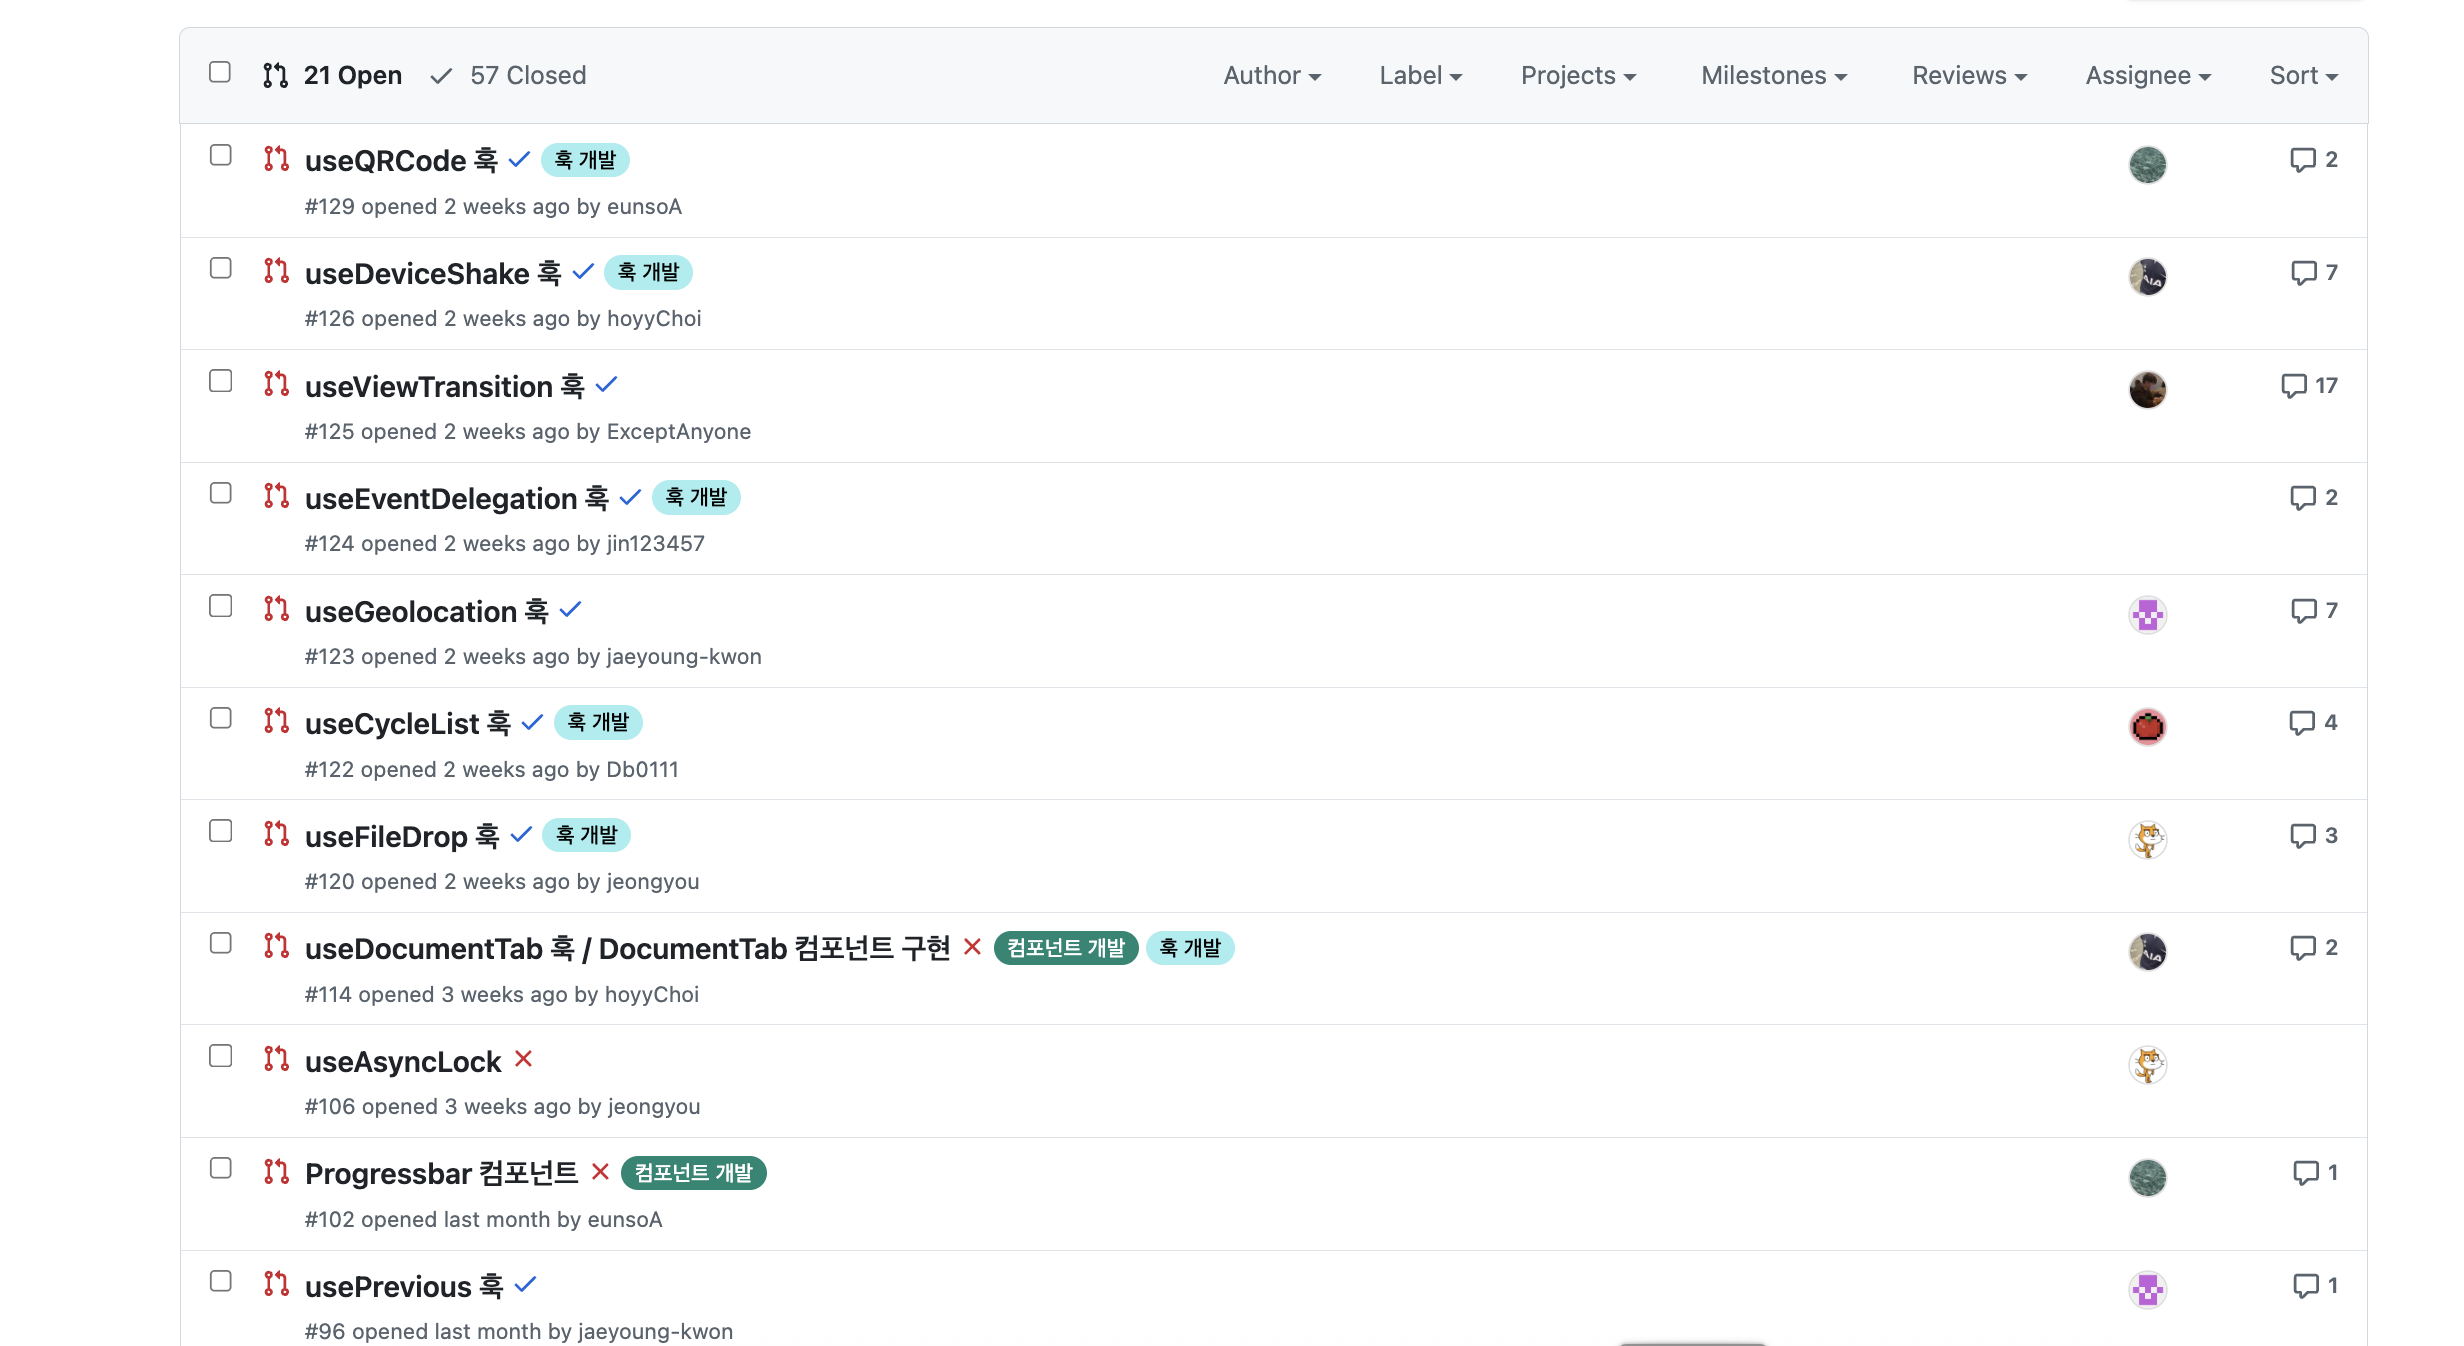Open the Milestones filter dropdown
Screen dimensions: 2464x1346
click(1773, 76)
